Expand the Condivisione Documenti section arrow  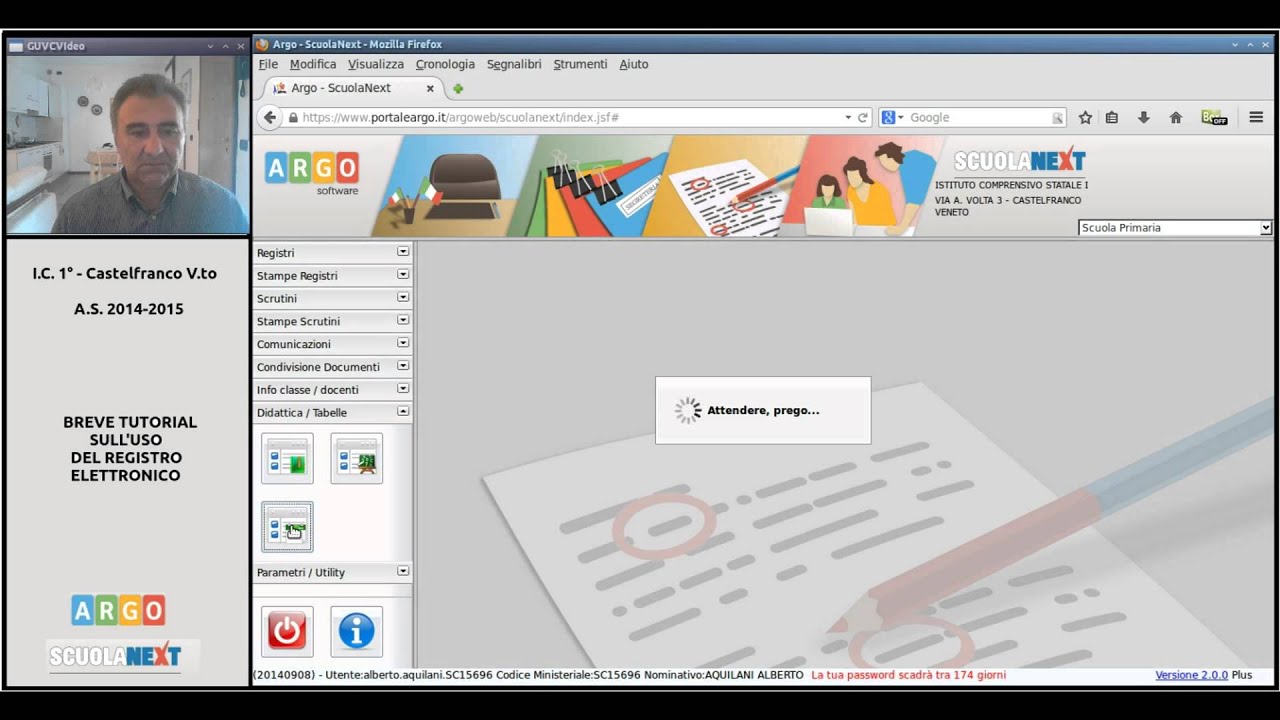[x=403, y=366]
